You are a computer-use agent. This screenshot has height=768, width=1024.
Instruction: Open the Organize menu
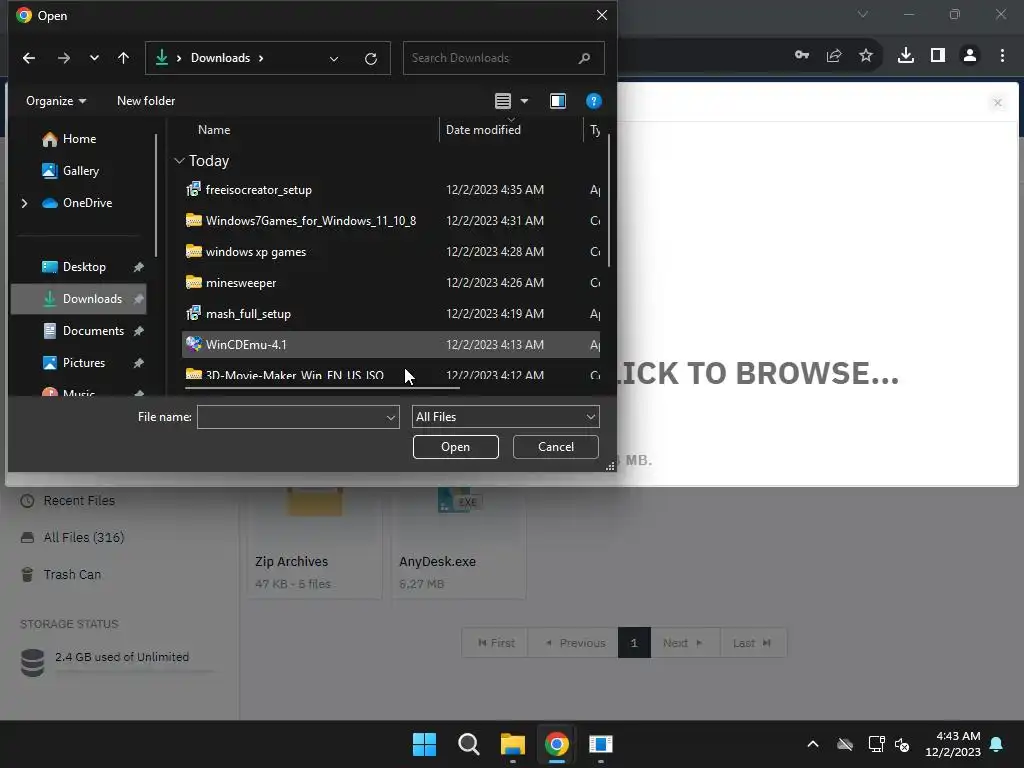[x=56, y=101]
